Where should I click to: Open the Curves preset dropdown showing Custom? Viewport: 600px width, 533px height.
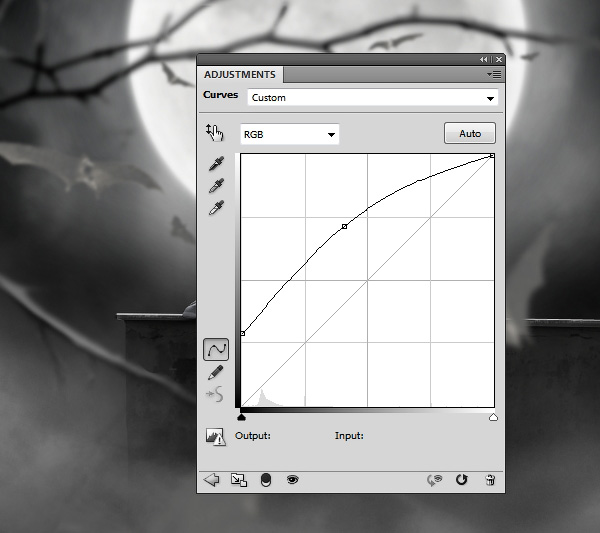[373, 98]
